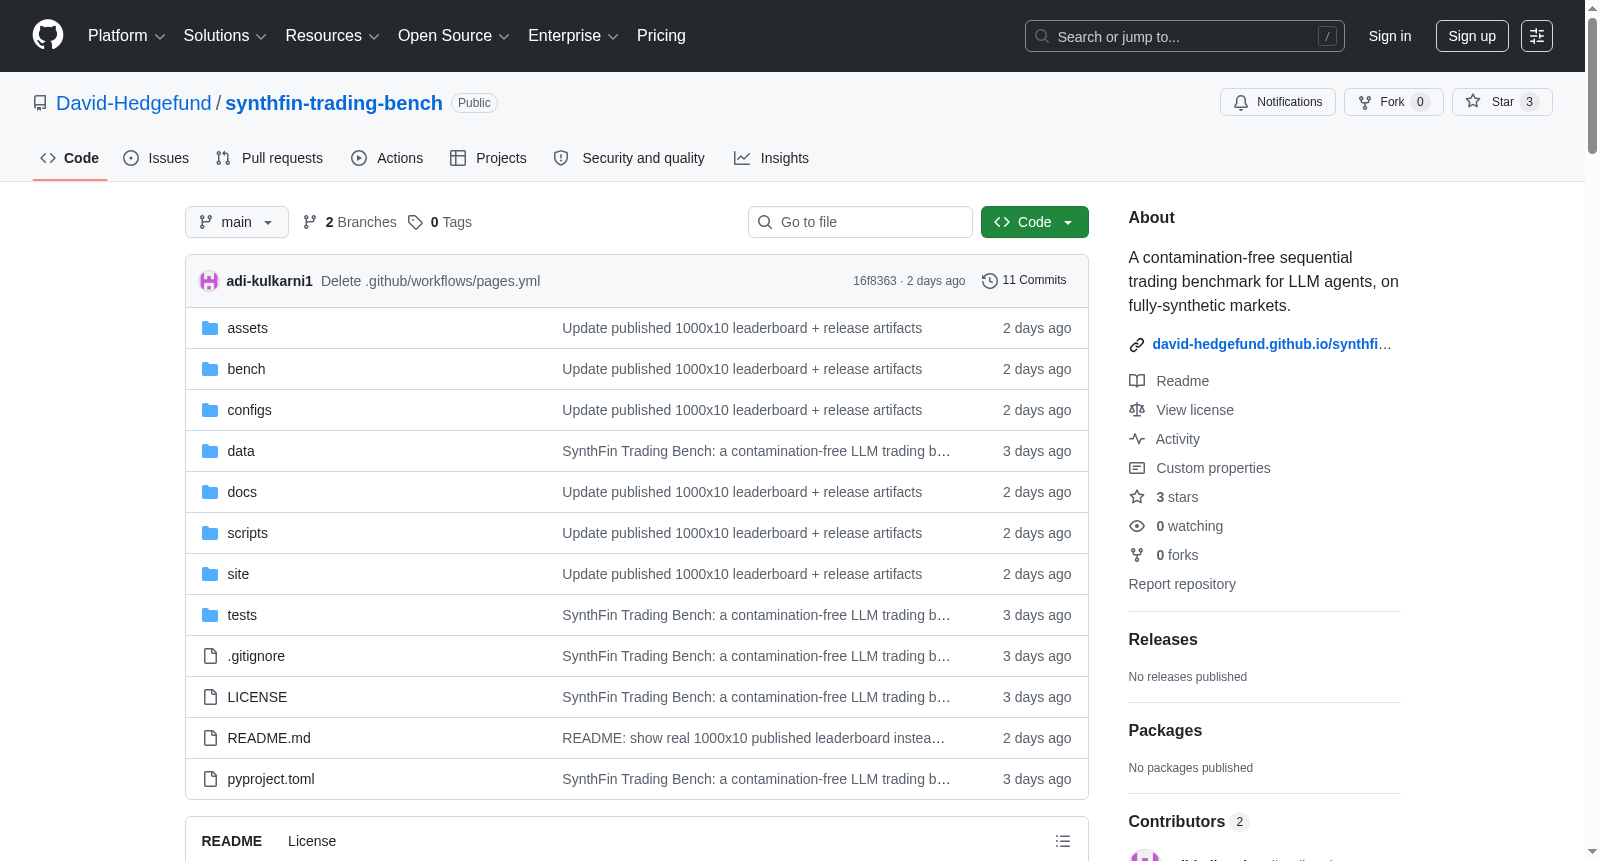The width and height of the screenshot is (1600, 861).
Task: Expand the Enterprise menu
Action: 573,36
